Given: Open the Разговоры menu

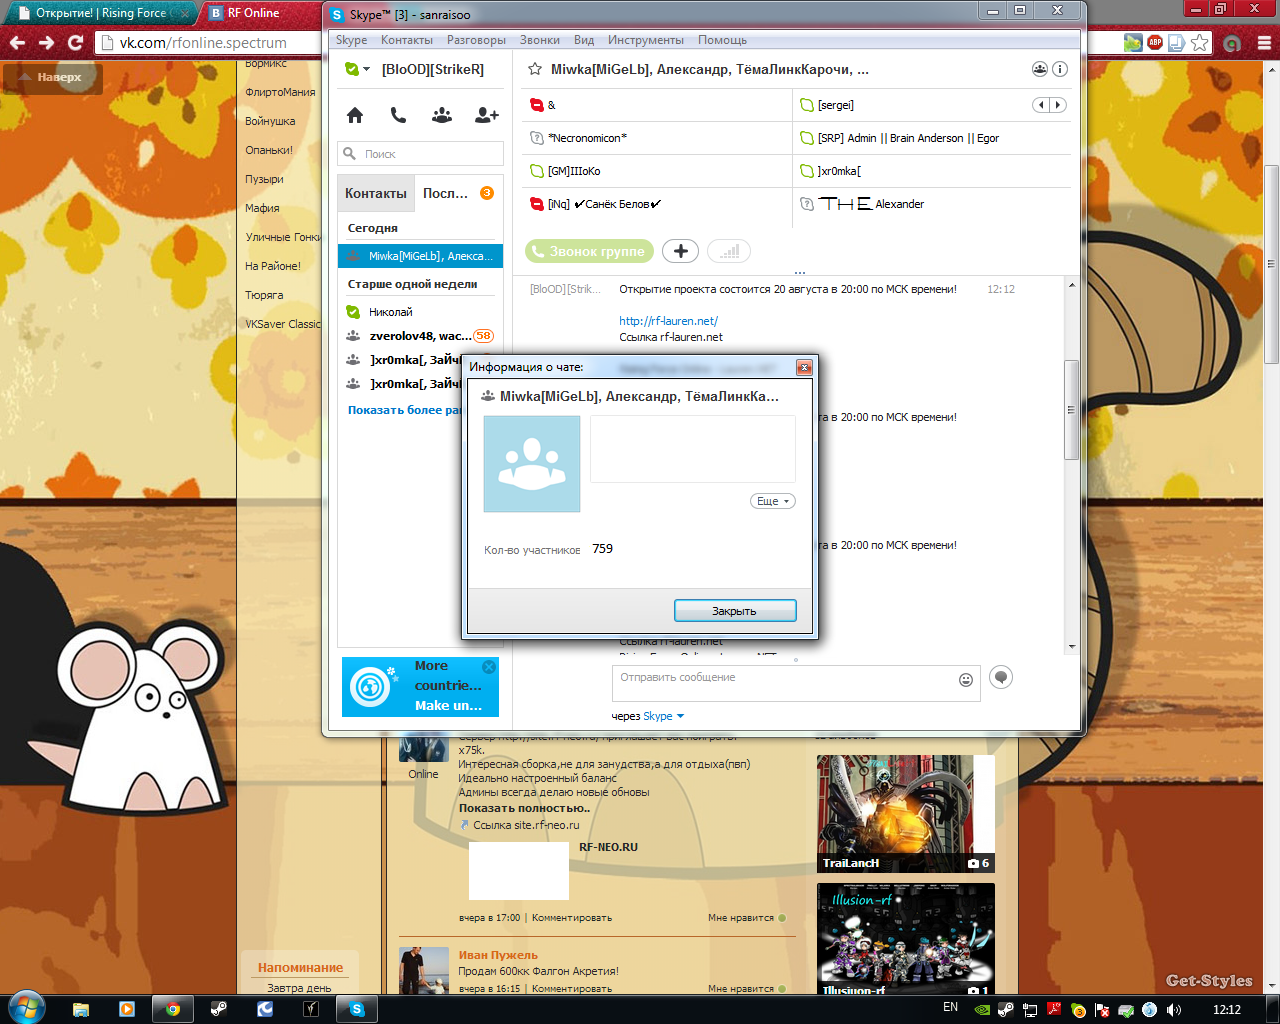Looking at the screenshot, I should click(x=476, y=40).
